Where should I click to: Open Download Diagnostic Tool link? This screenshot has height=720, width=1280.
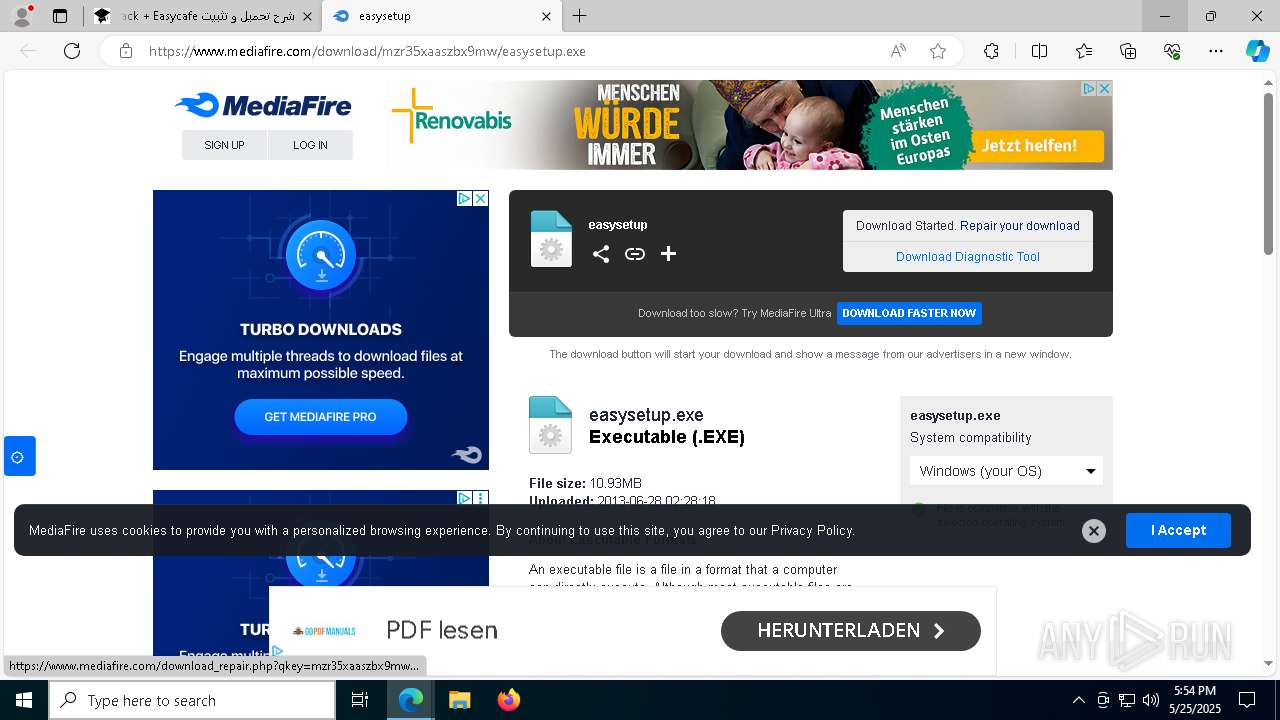coord(968,257)
